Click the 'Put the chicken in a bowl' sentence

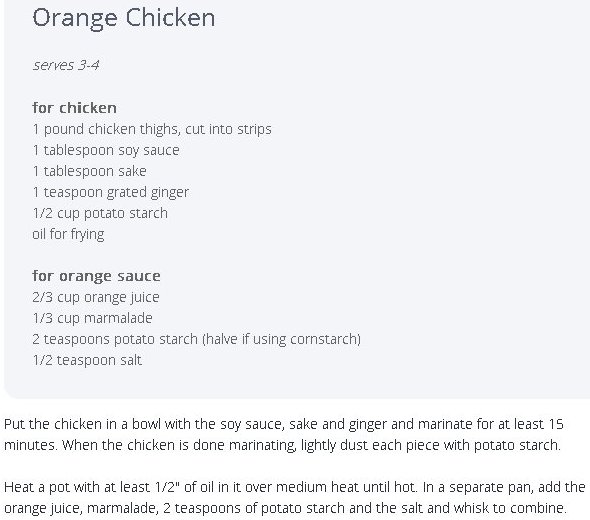[284, 424]
